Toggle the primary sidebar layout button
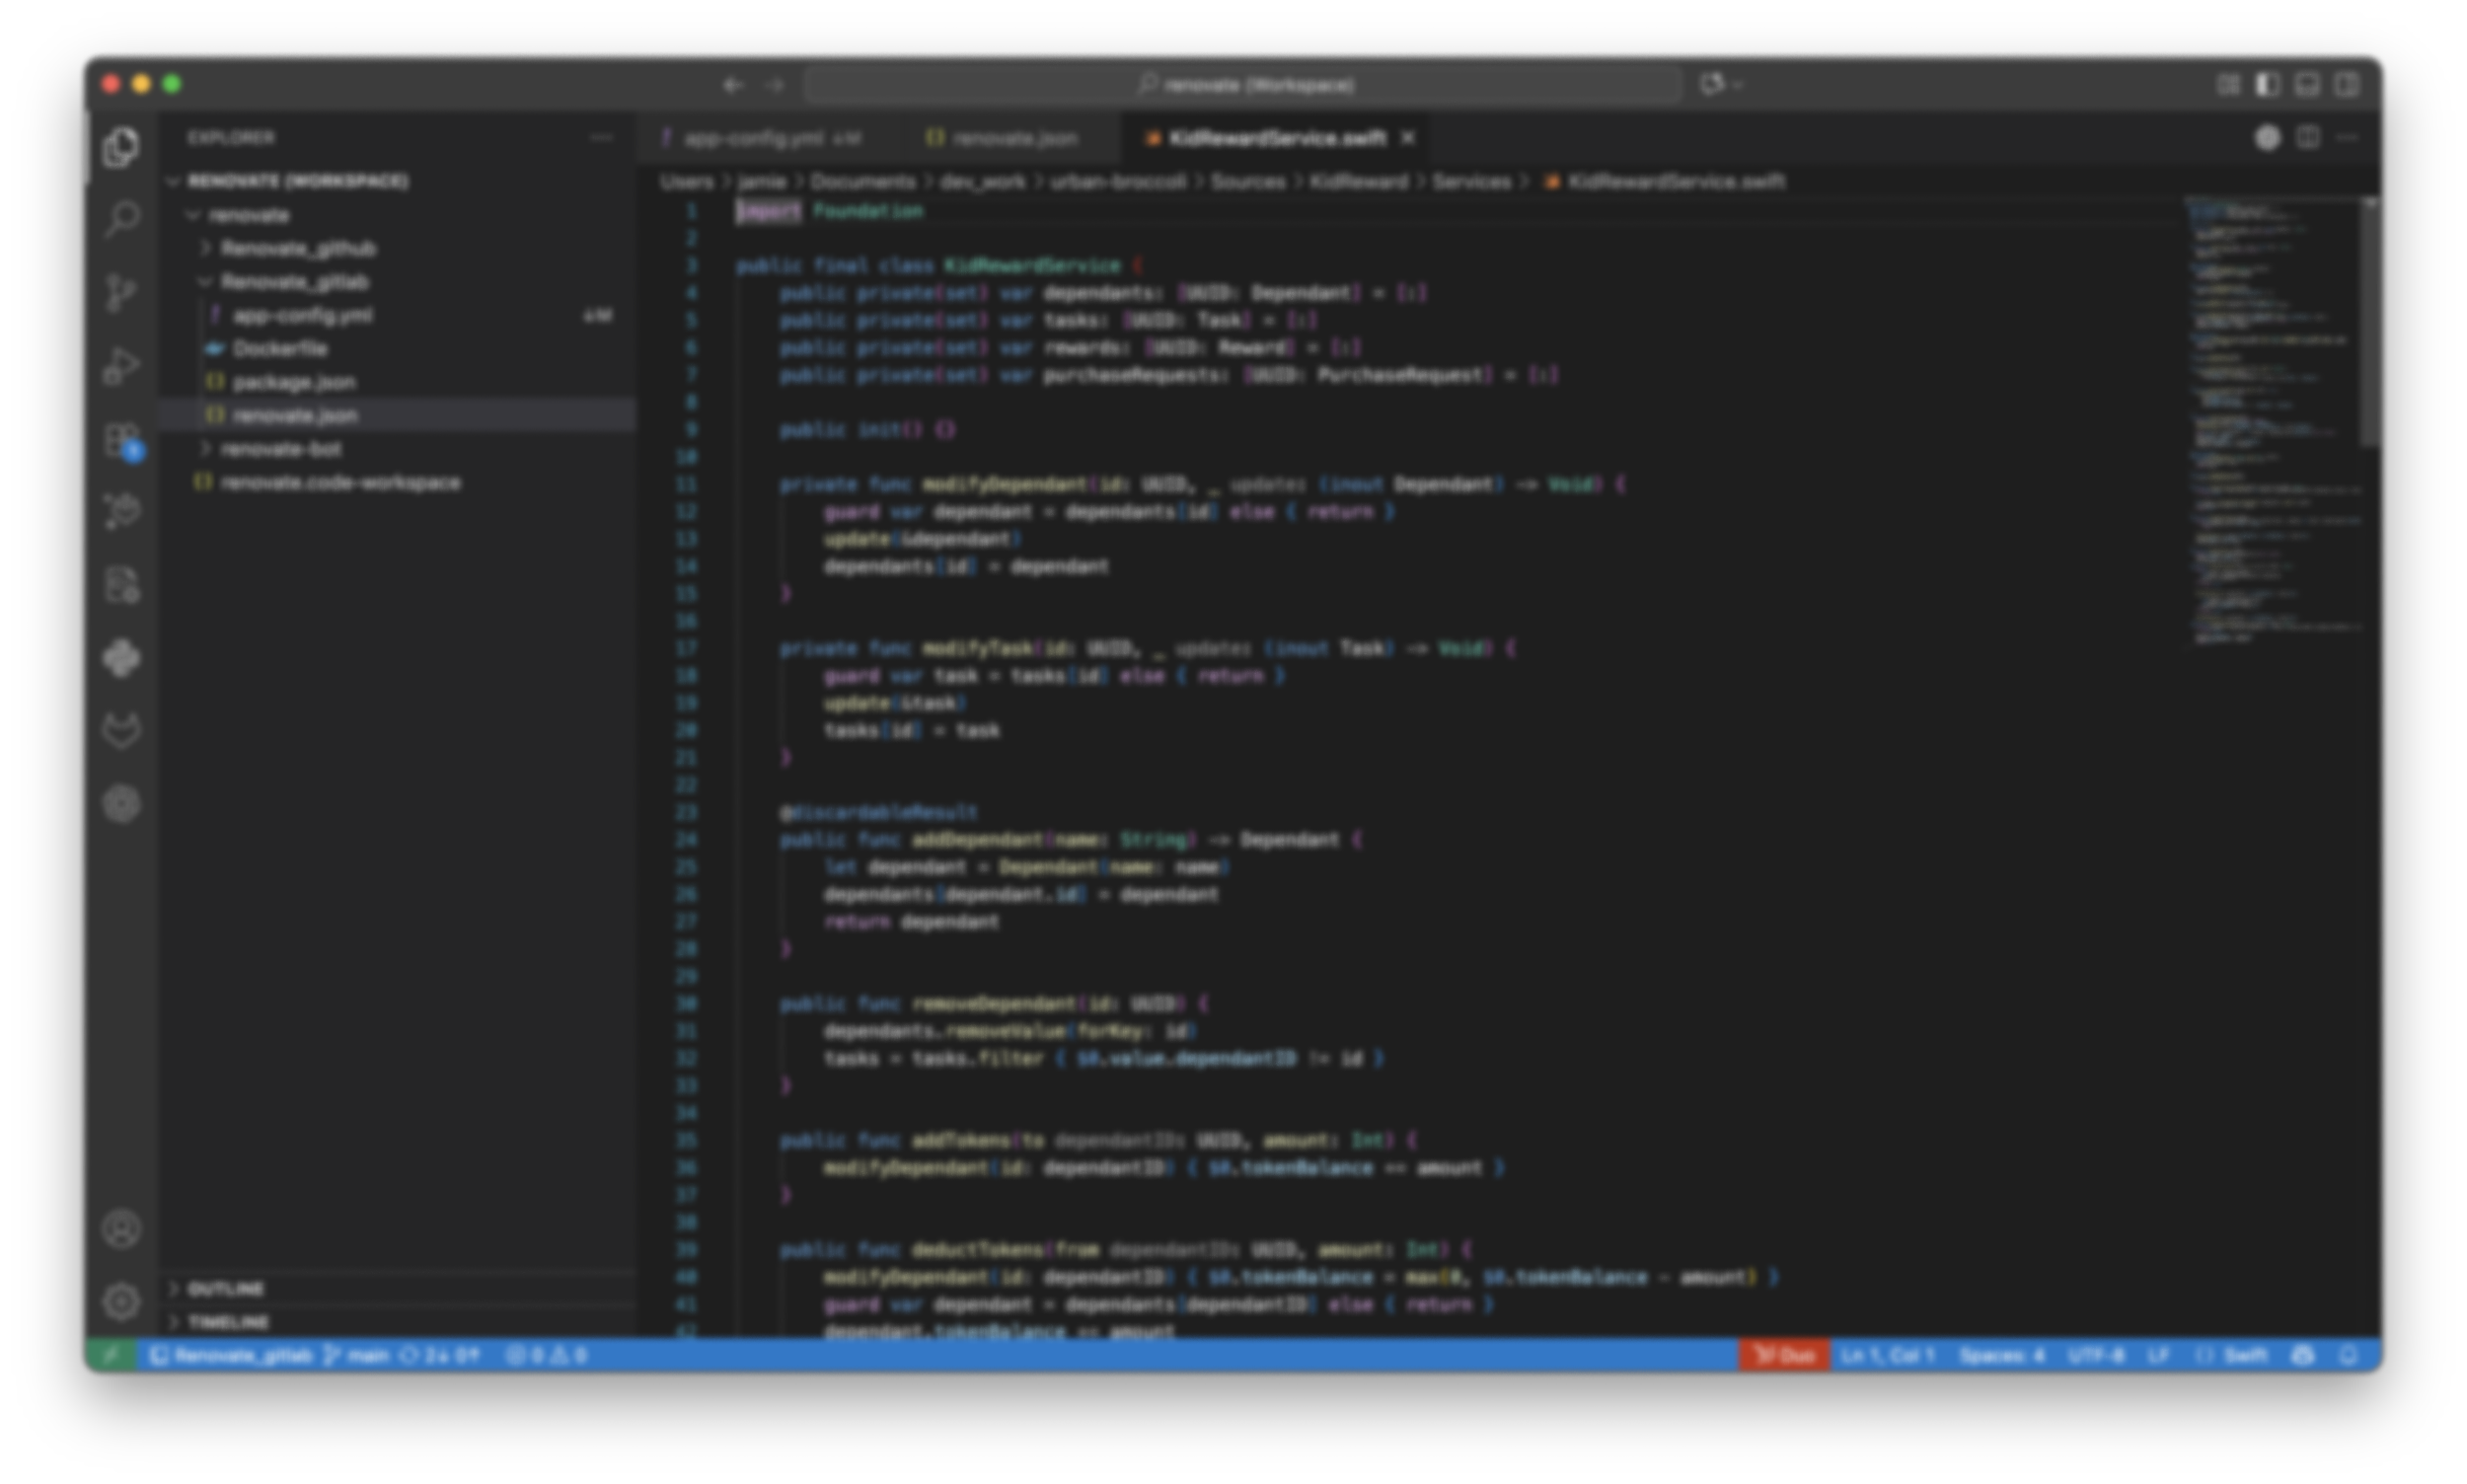2467x1484 pixels. coord(2267,85)
